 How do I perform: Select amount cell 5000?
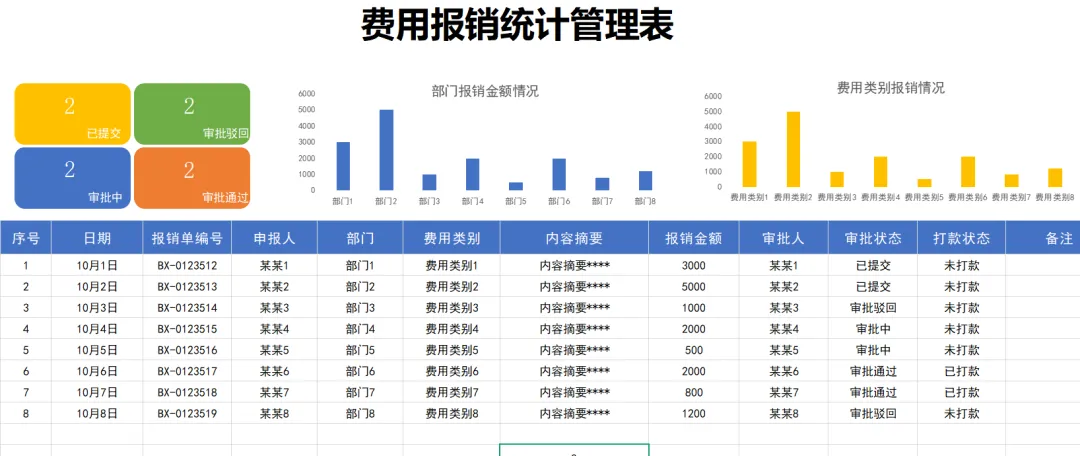tap(694, 287)
